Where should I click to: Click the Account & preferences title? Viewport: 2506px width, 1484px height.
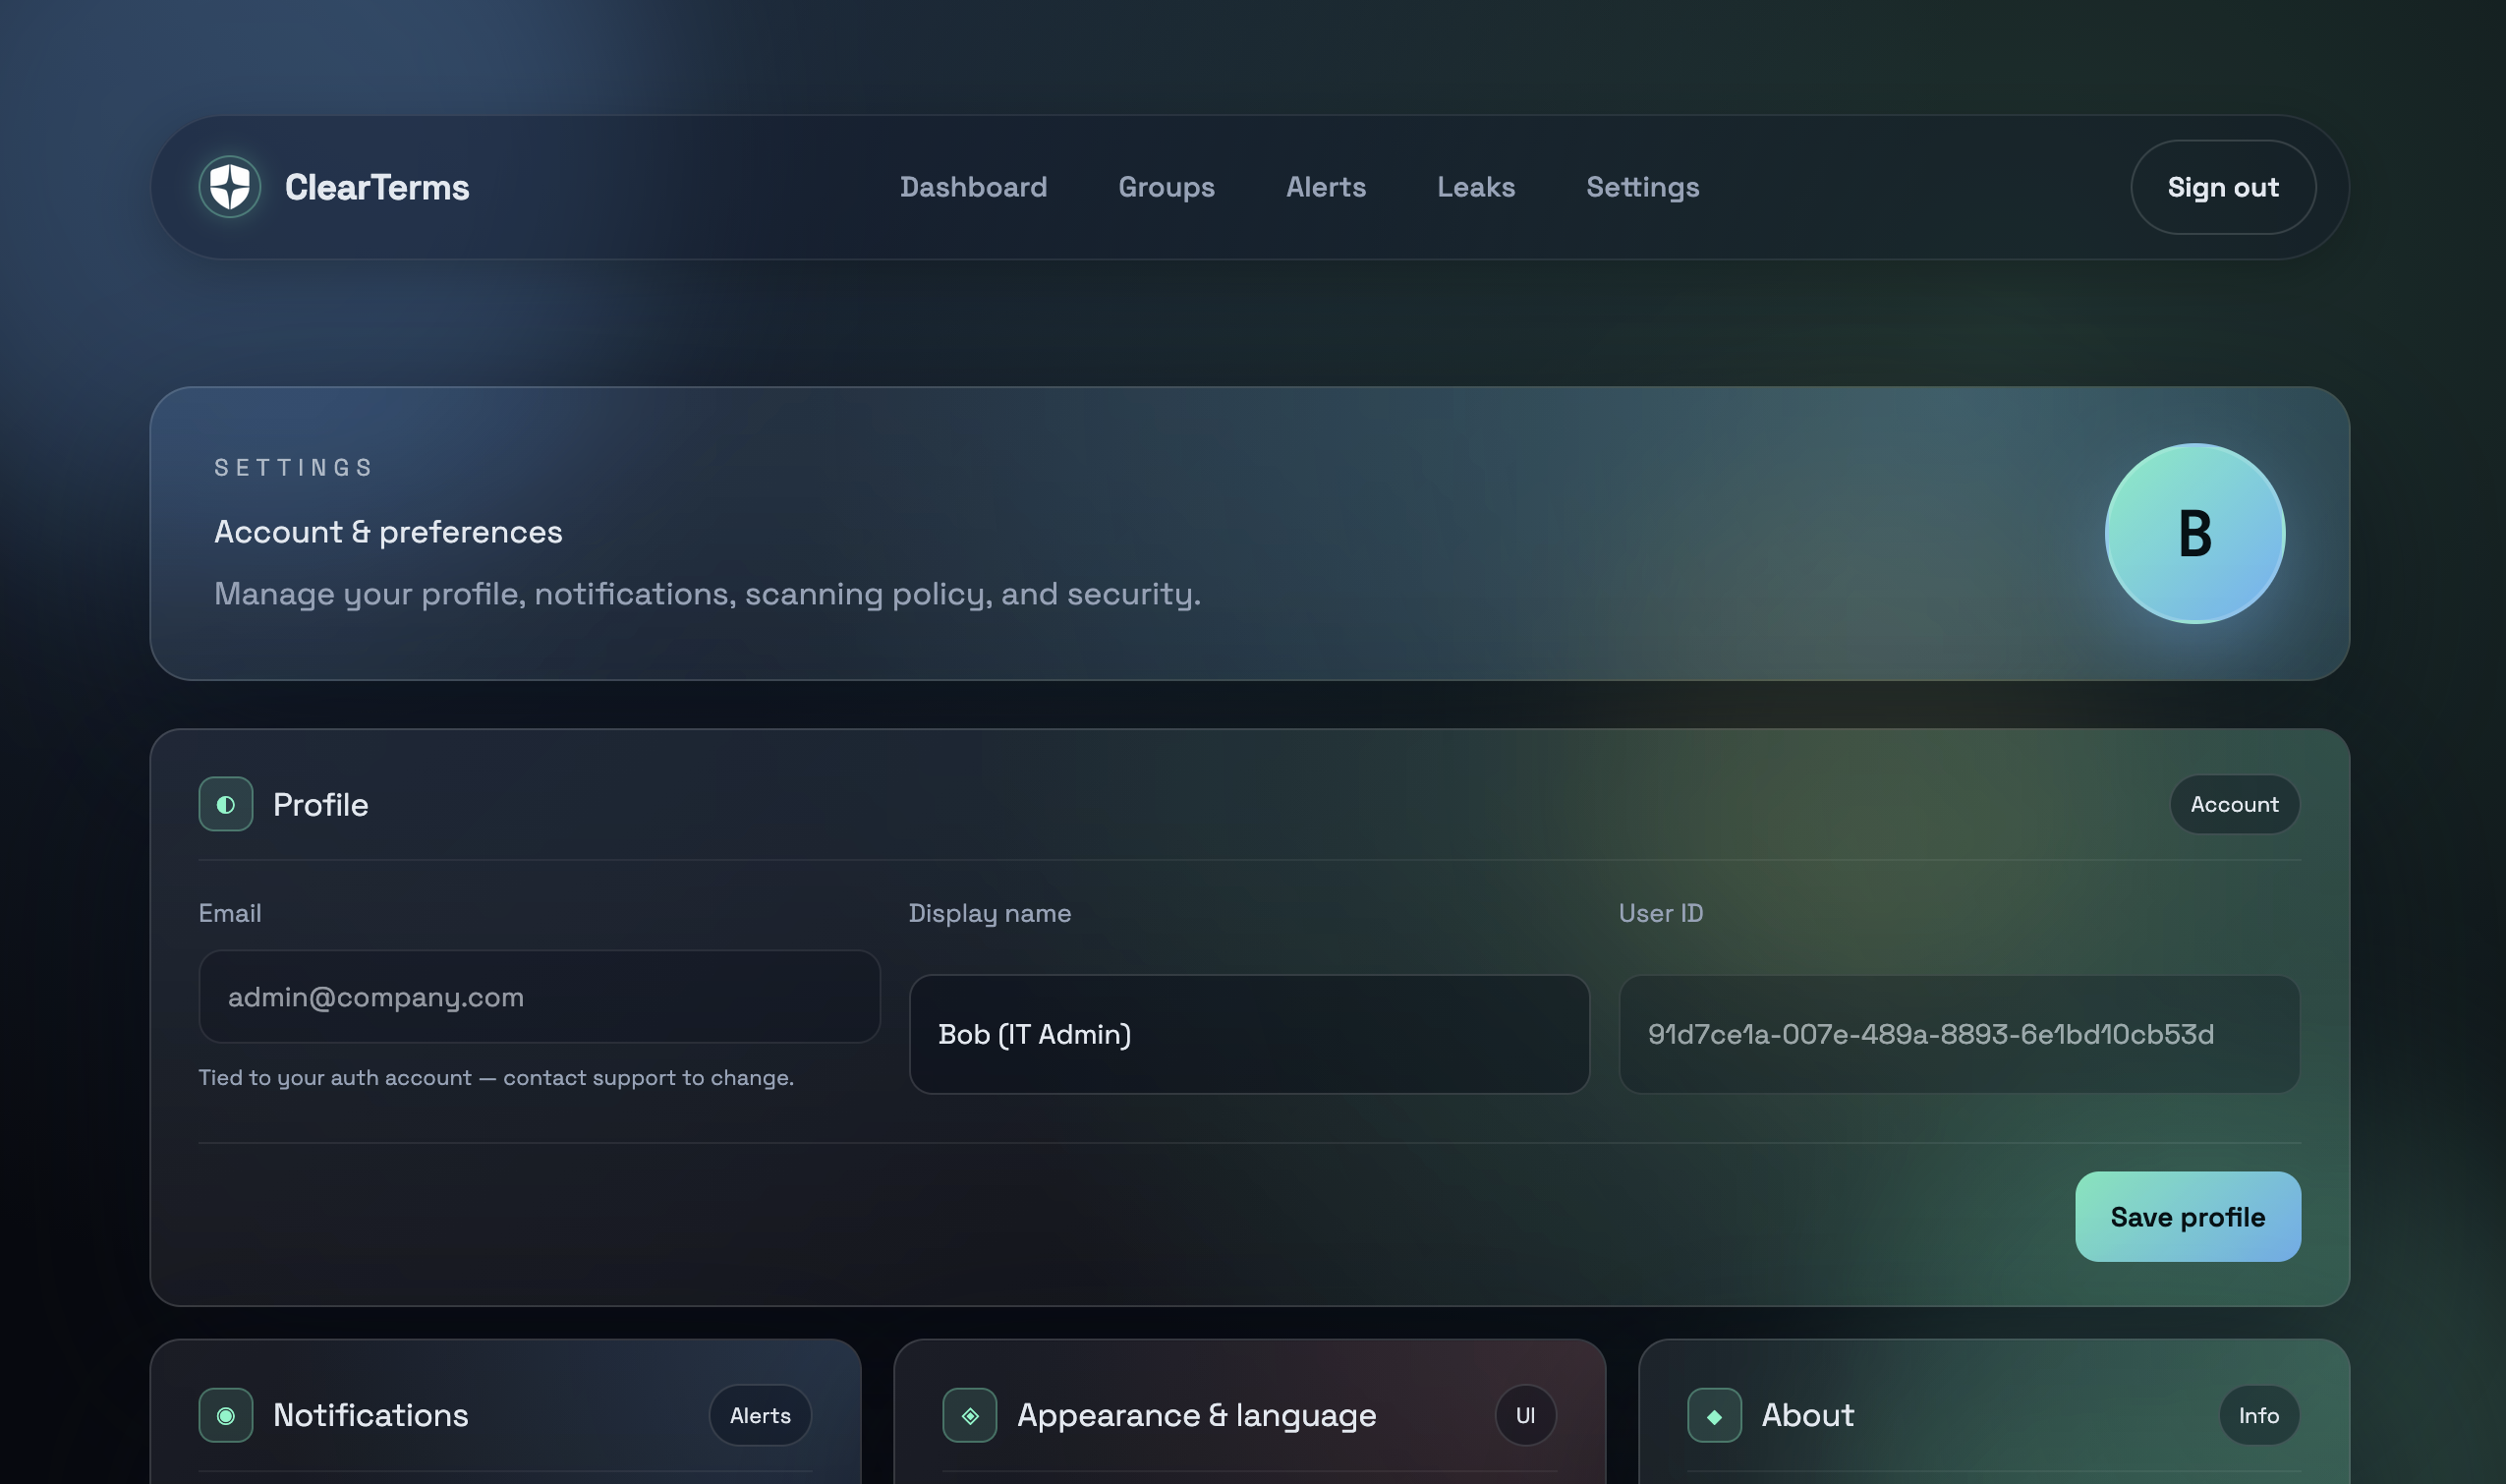[x=388, y=532]
